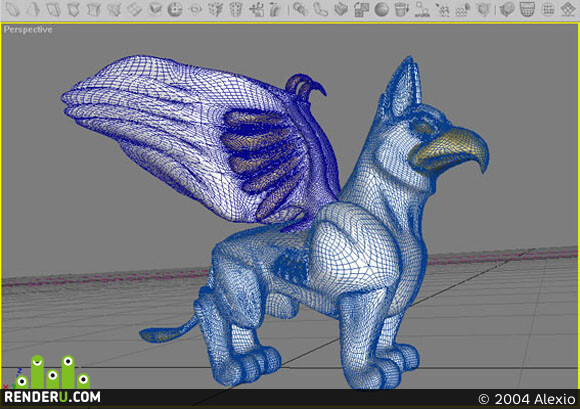
Task: Click the first bent shape toolbar icon
Action: point(12,9)
